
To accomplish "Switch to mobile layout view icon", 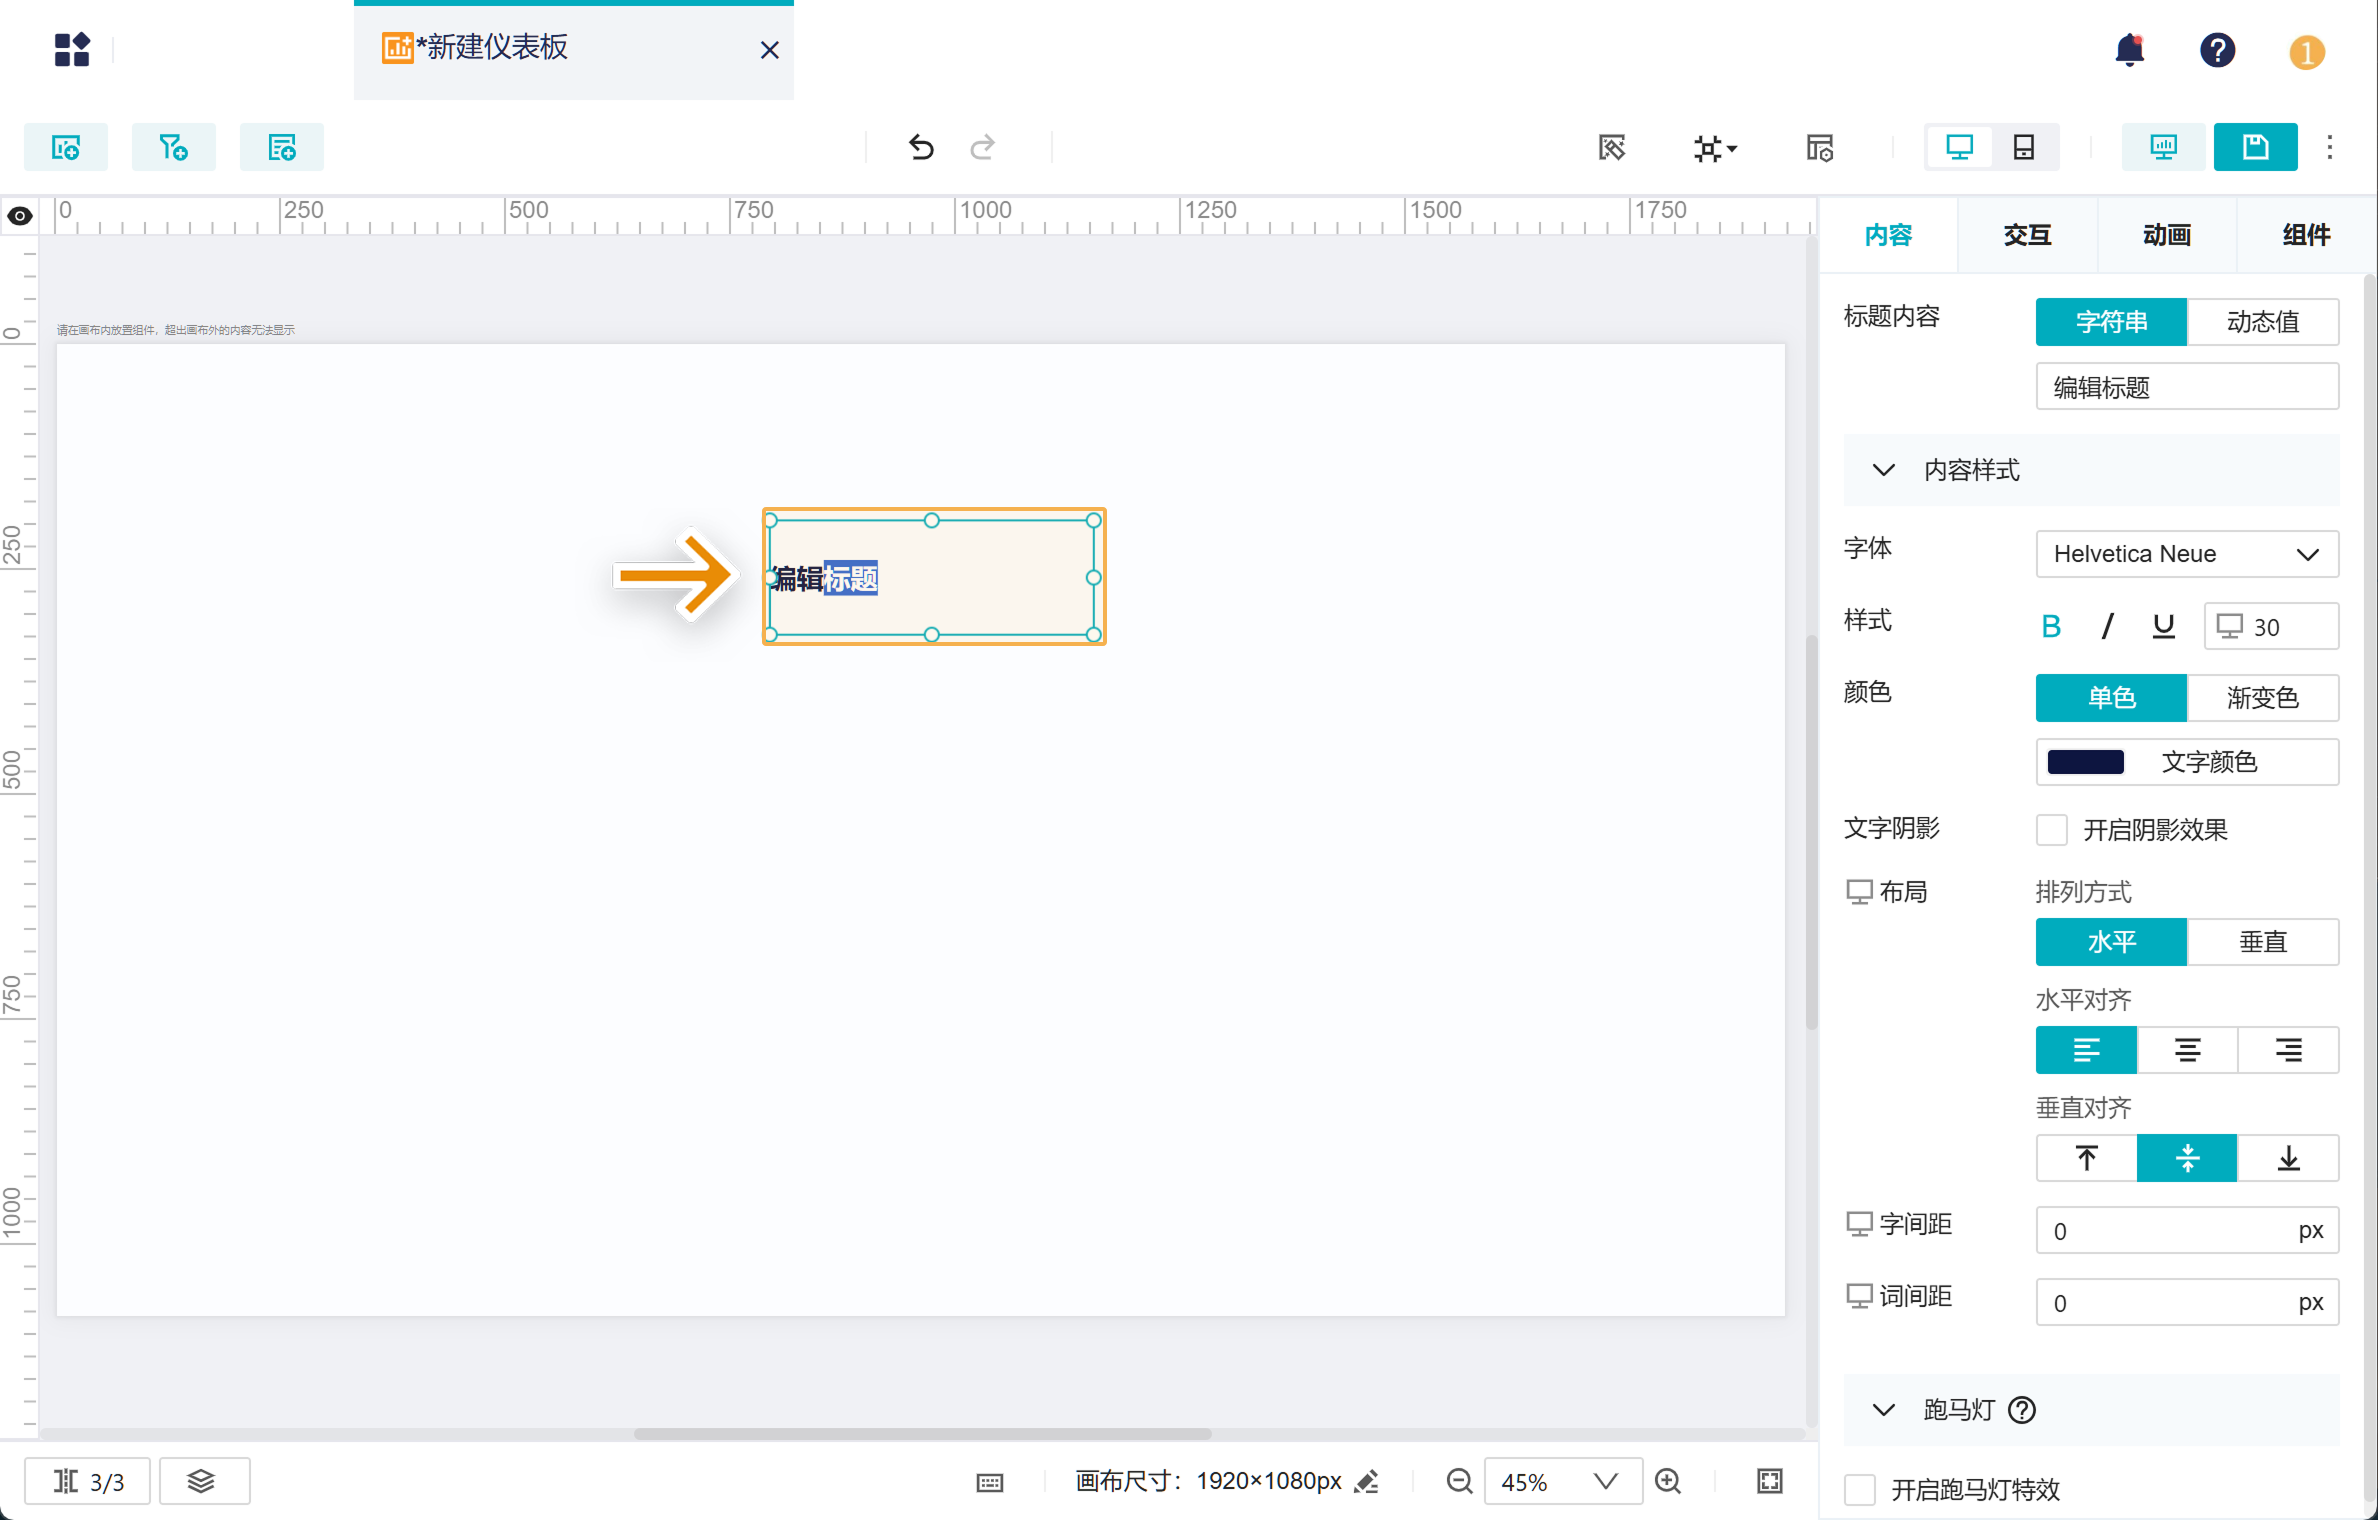I will pyautogui.click(x=2023, y=148).
